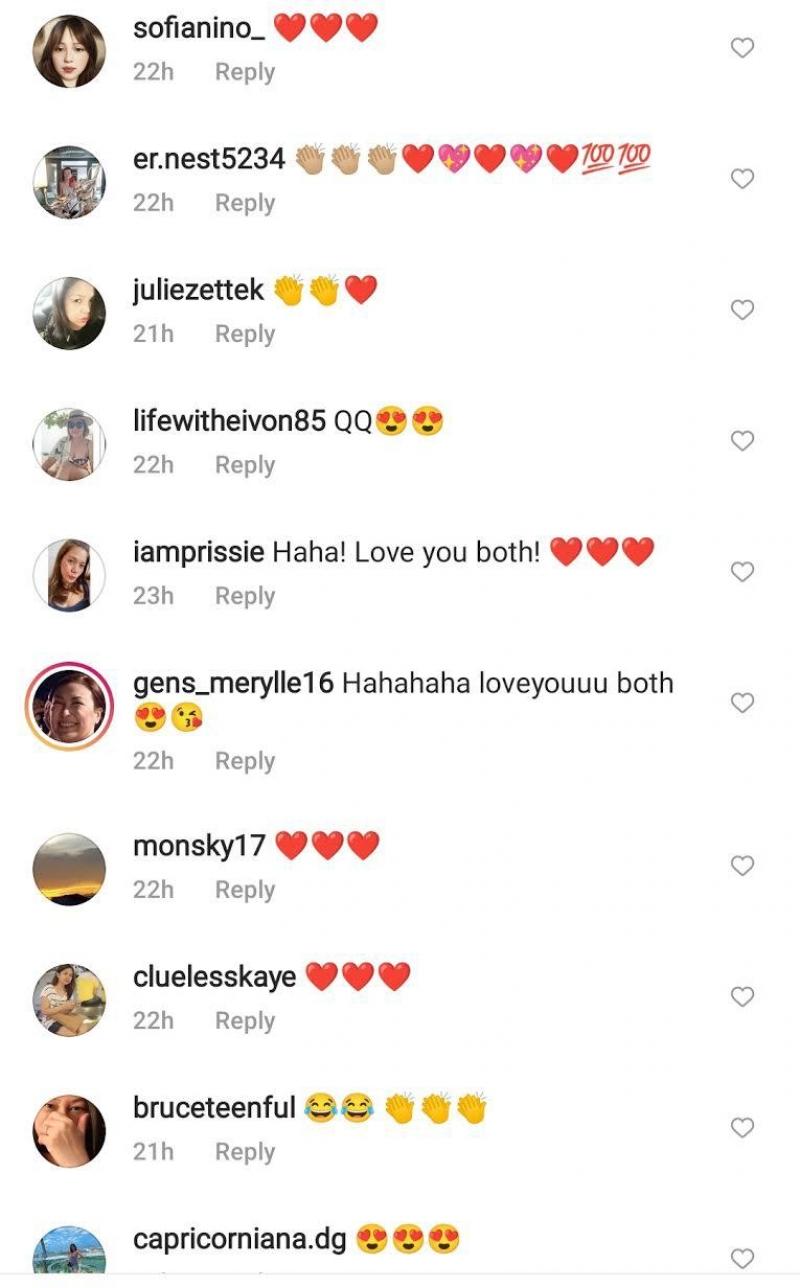
Task: View sofianino_'s profile photo
Action: (x=69, y=51)
